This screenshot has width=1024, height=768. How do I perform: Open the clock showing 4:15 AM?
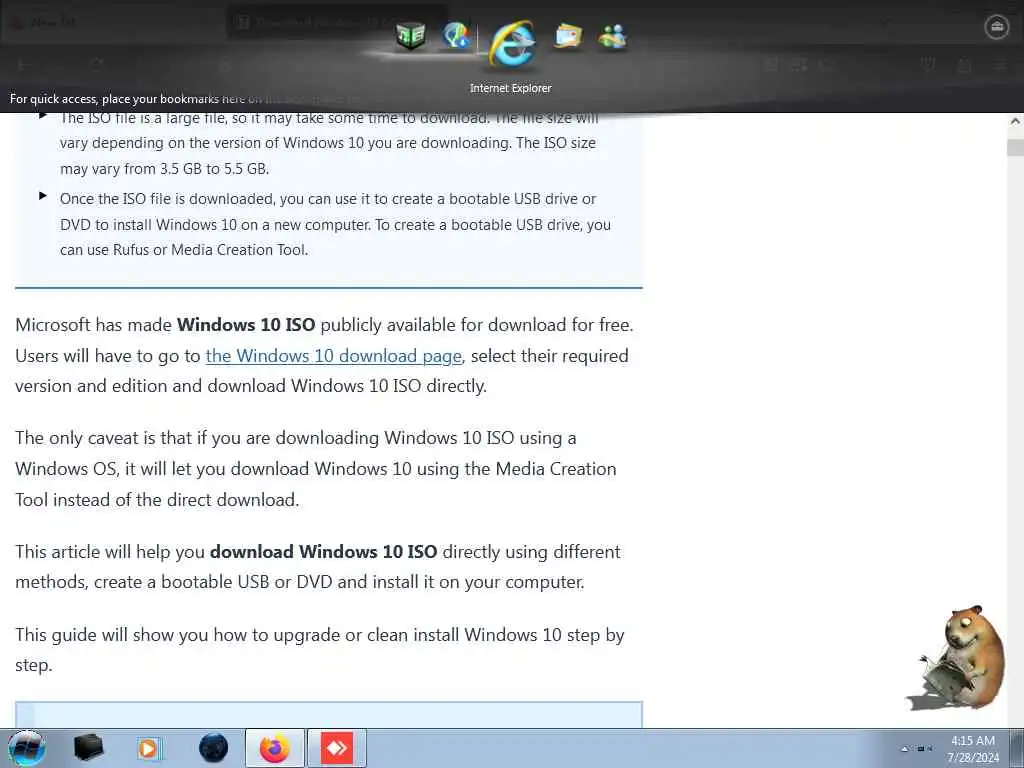972,749
